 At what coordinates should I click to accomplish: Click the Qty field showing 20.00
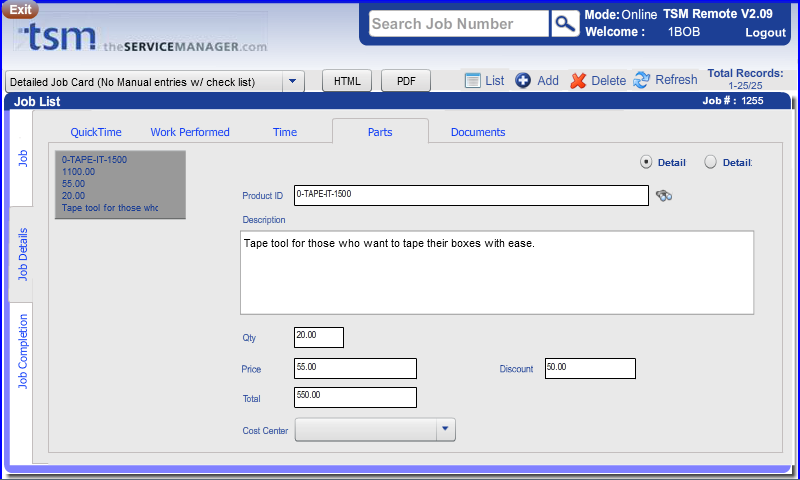click(x=319, y=338)
